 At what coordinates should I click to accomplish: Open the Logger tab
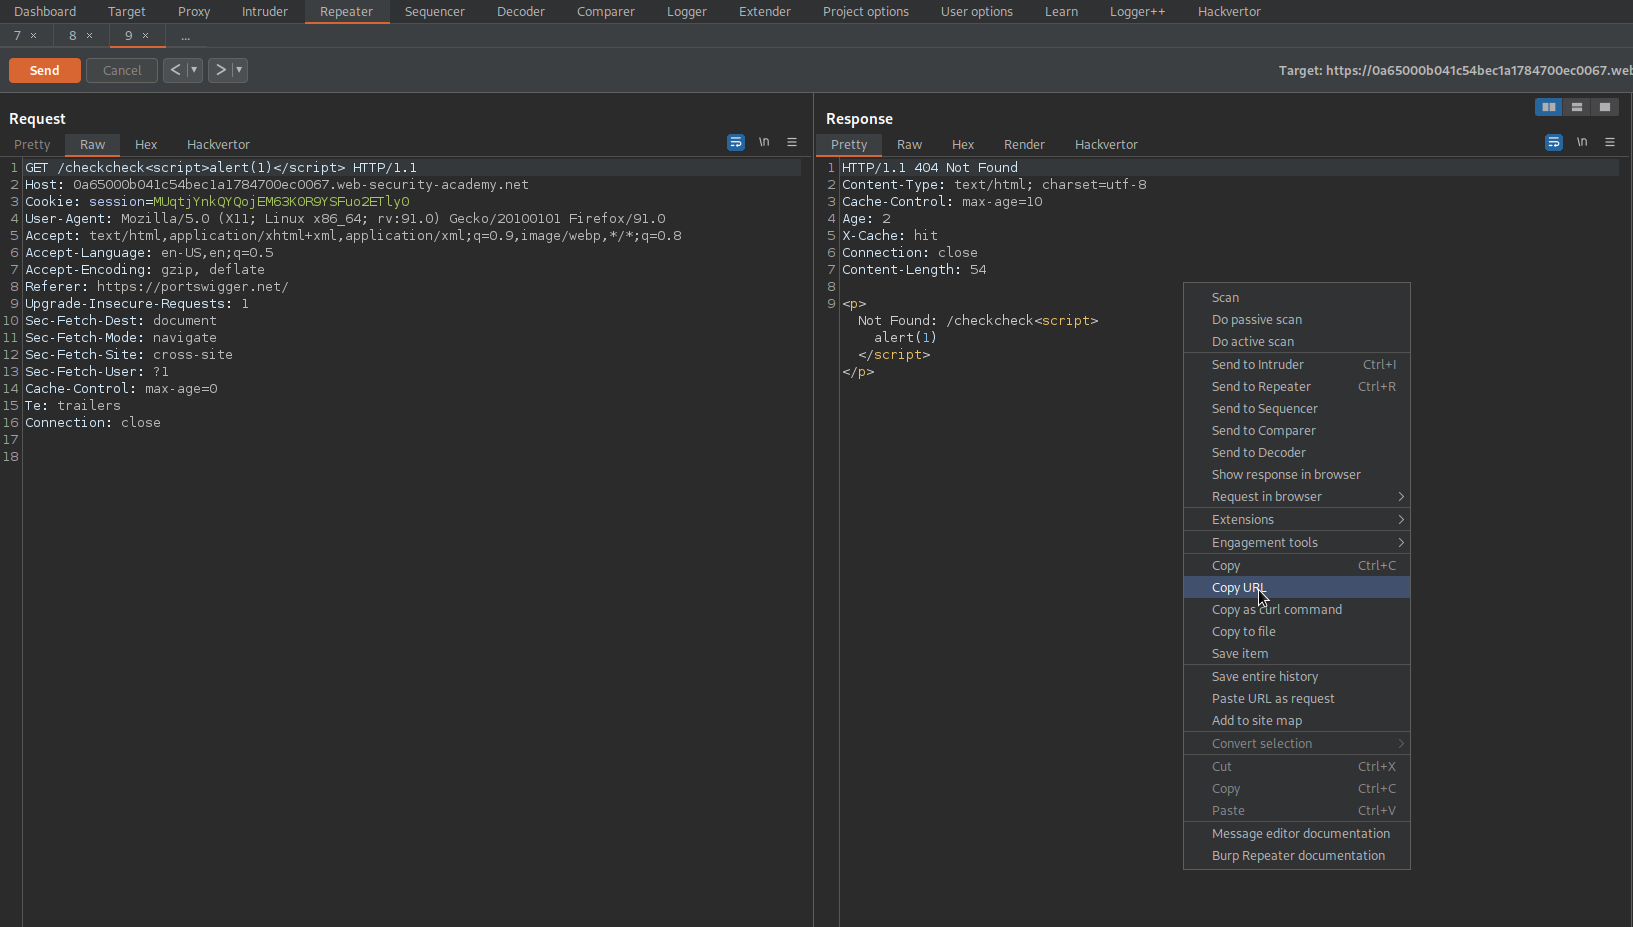click(x=687, y=12)
